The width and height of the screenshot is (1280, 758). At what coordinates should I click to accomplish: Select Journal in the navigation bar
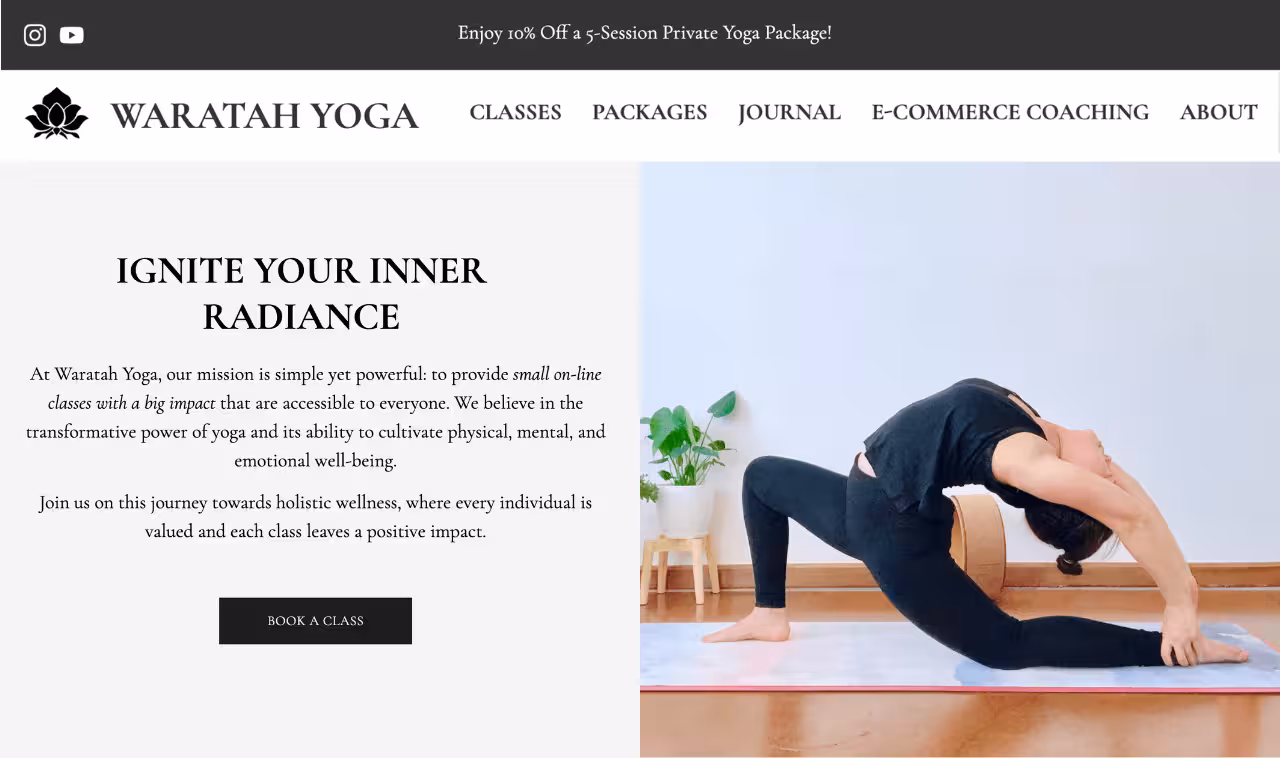(789, 112)
